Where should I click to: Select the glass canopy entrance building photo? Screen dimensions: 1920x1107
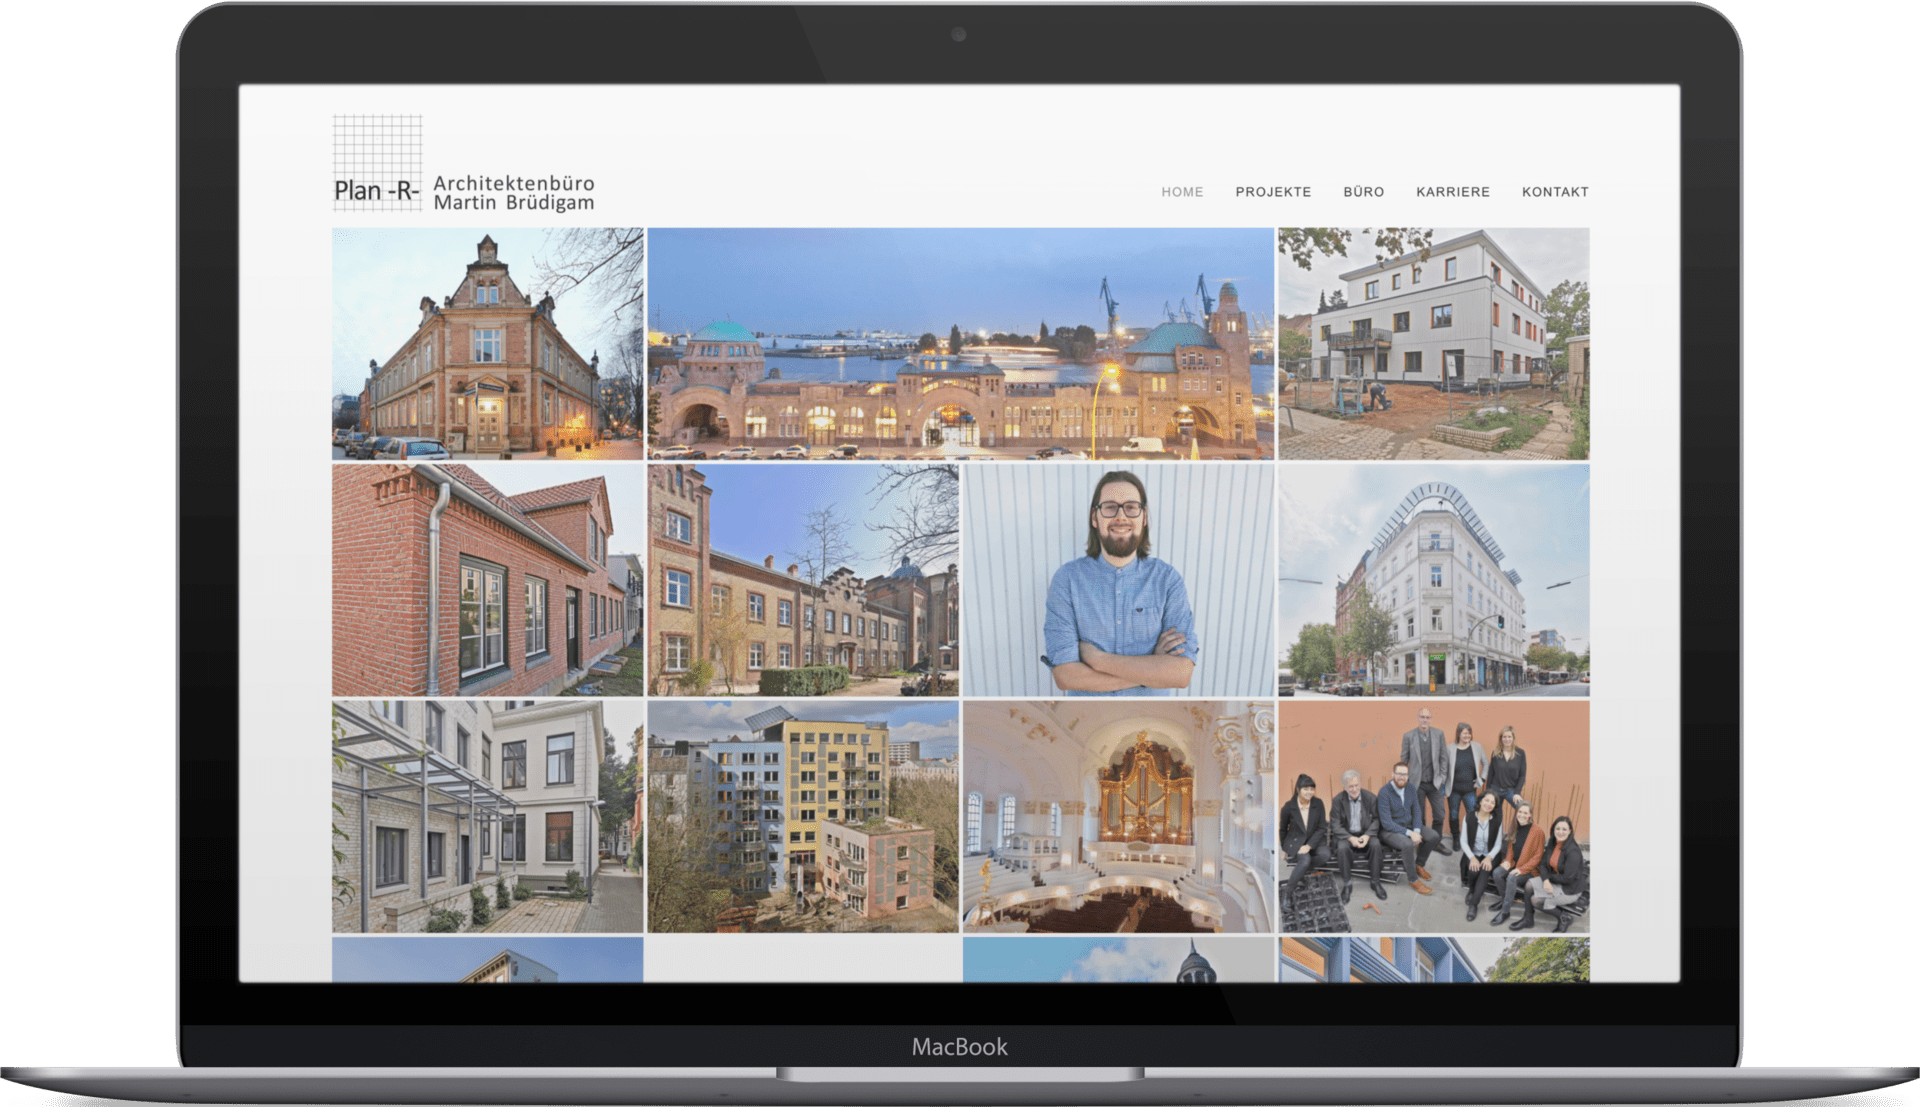(487, 816)
